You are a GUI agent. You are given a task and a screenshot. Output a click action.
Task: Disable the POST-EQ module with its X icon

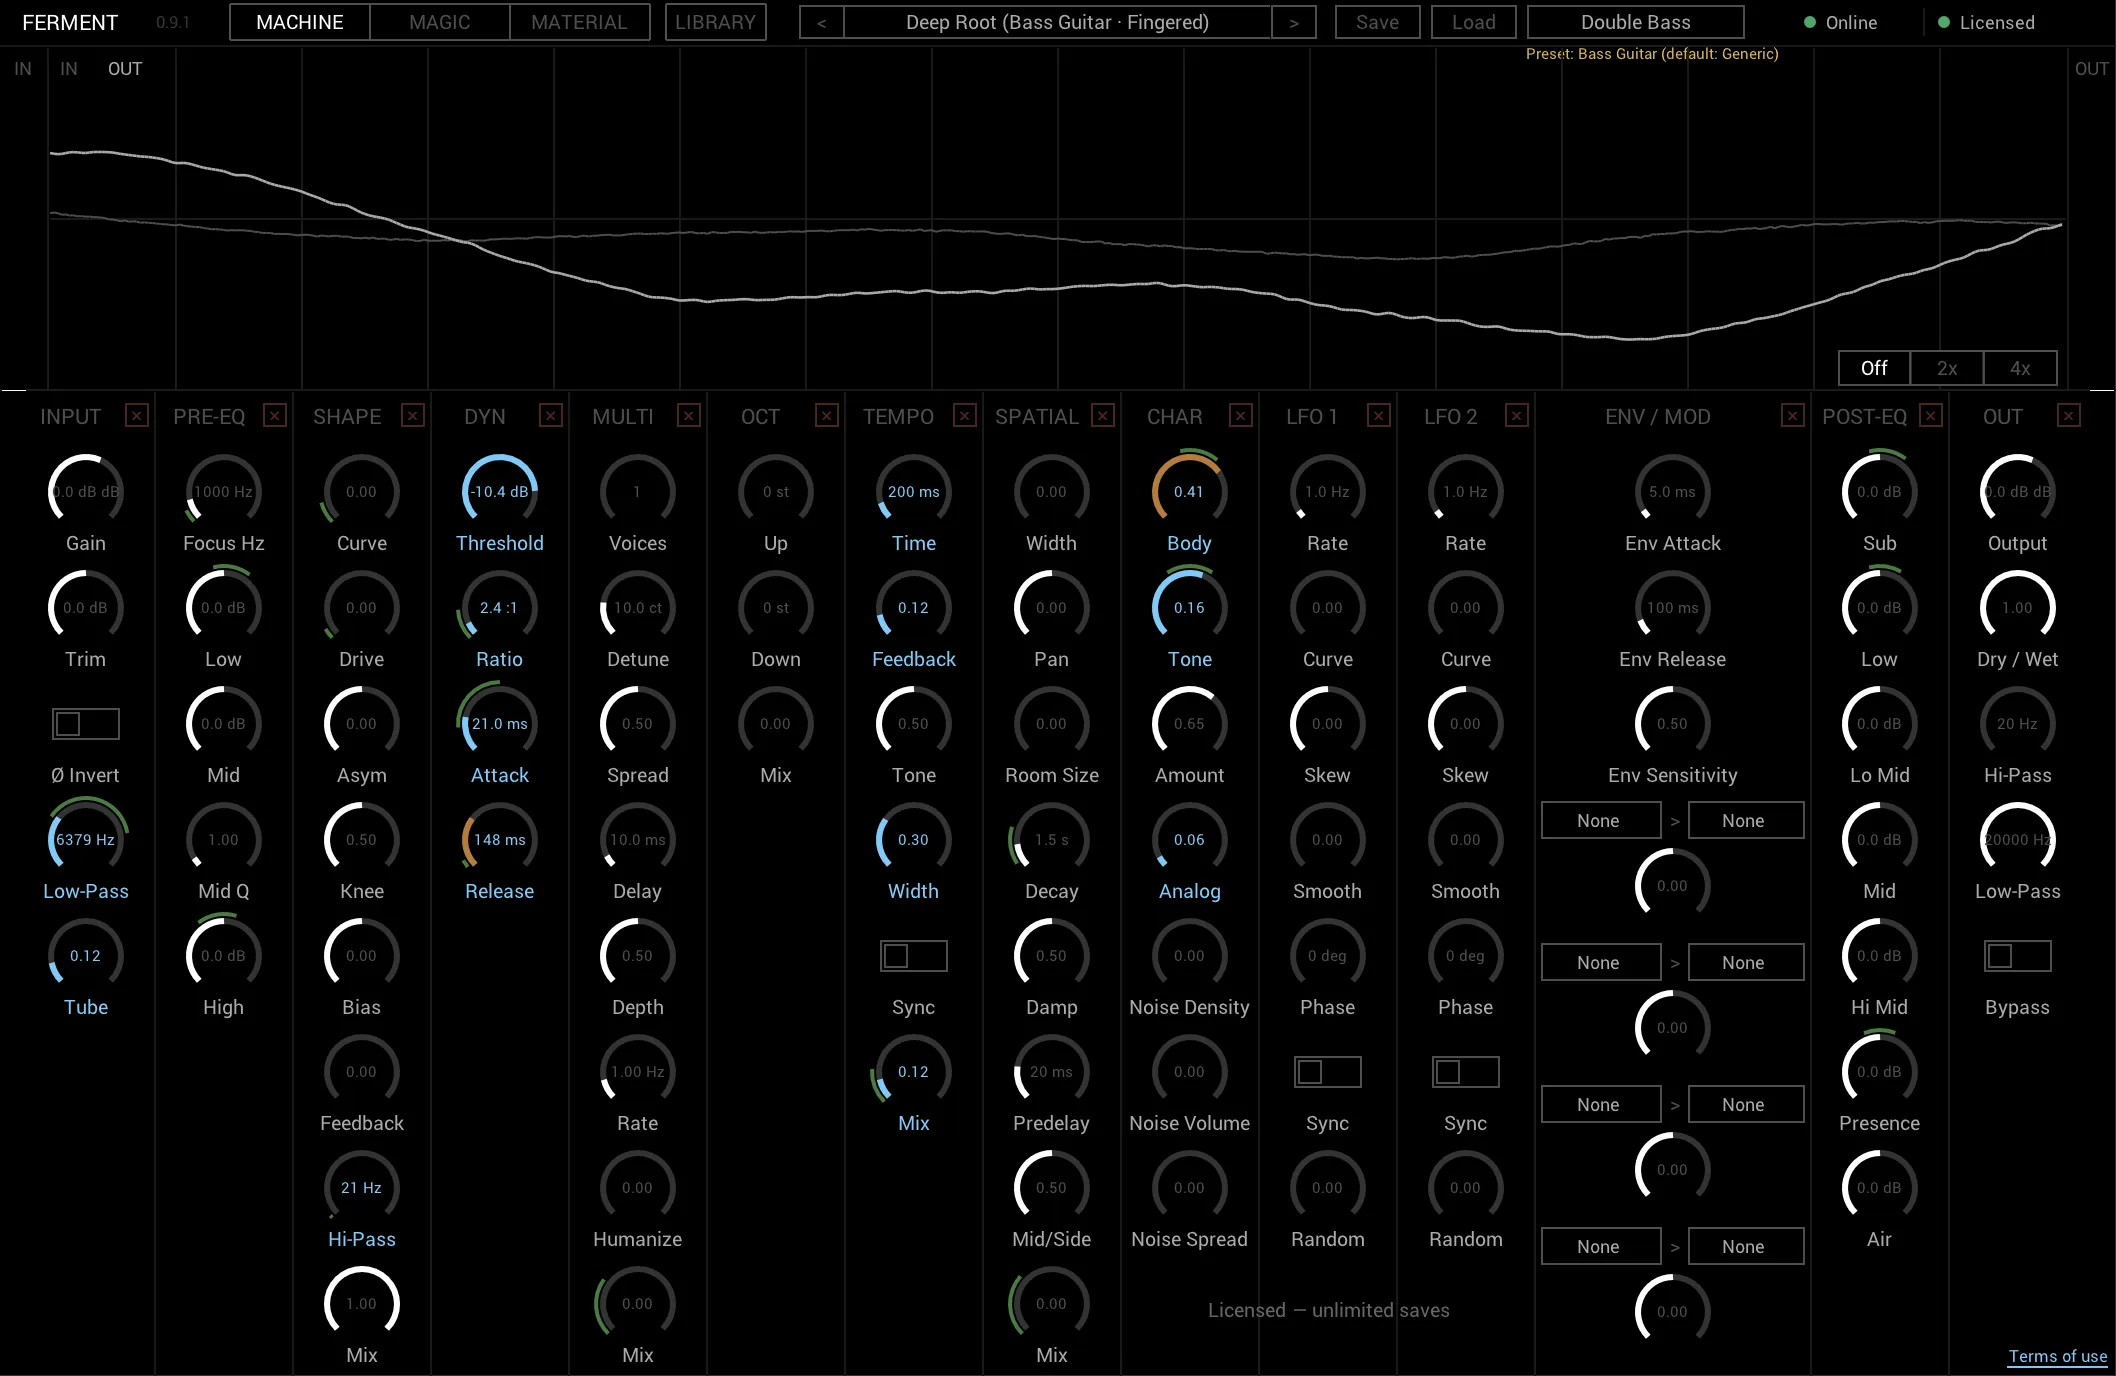tap(1930, 415)
